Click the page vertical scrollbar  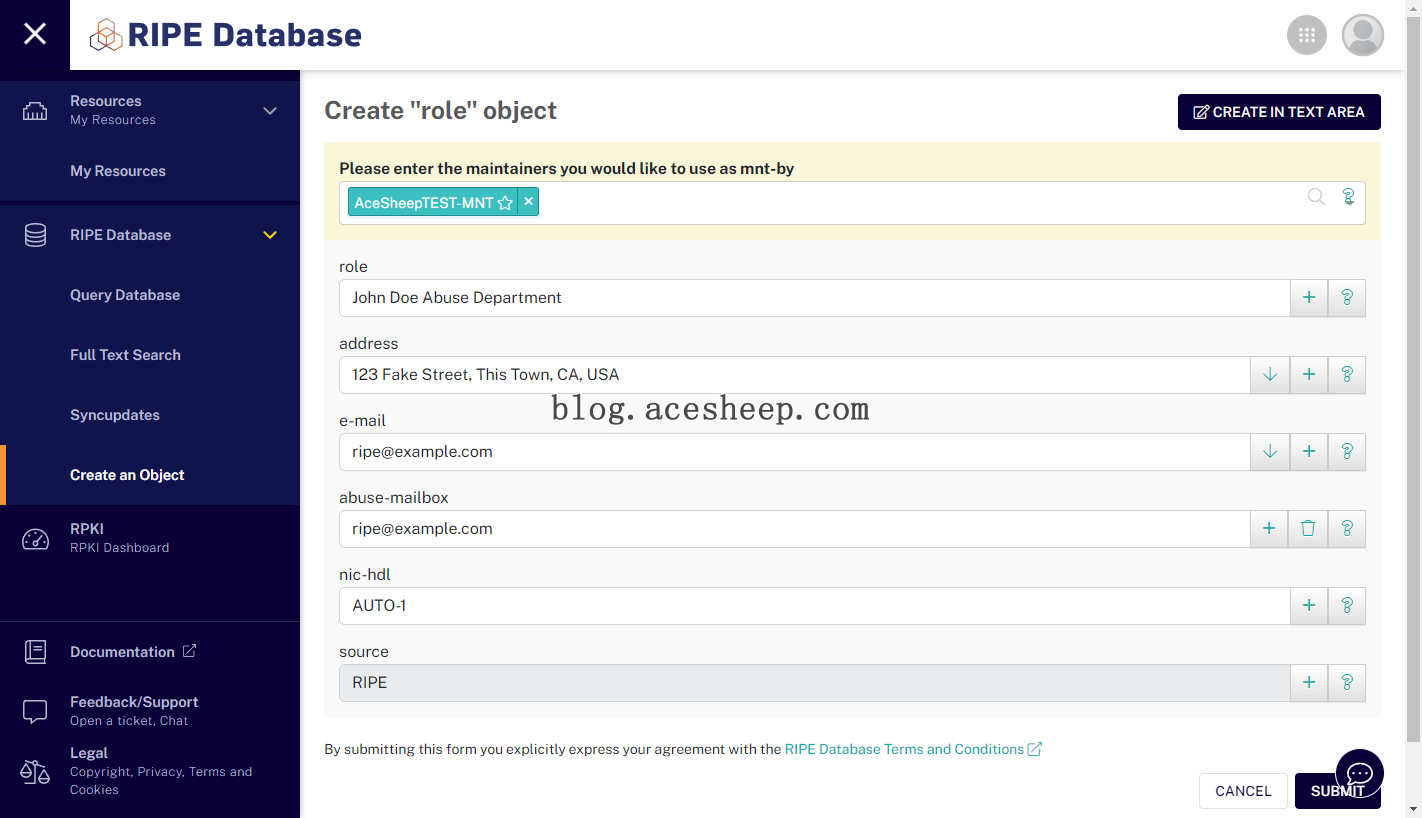(x=1414, y=378)
